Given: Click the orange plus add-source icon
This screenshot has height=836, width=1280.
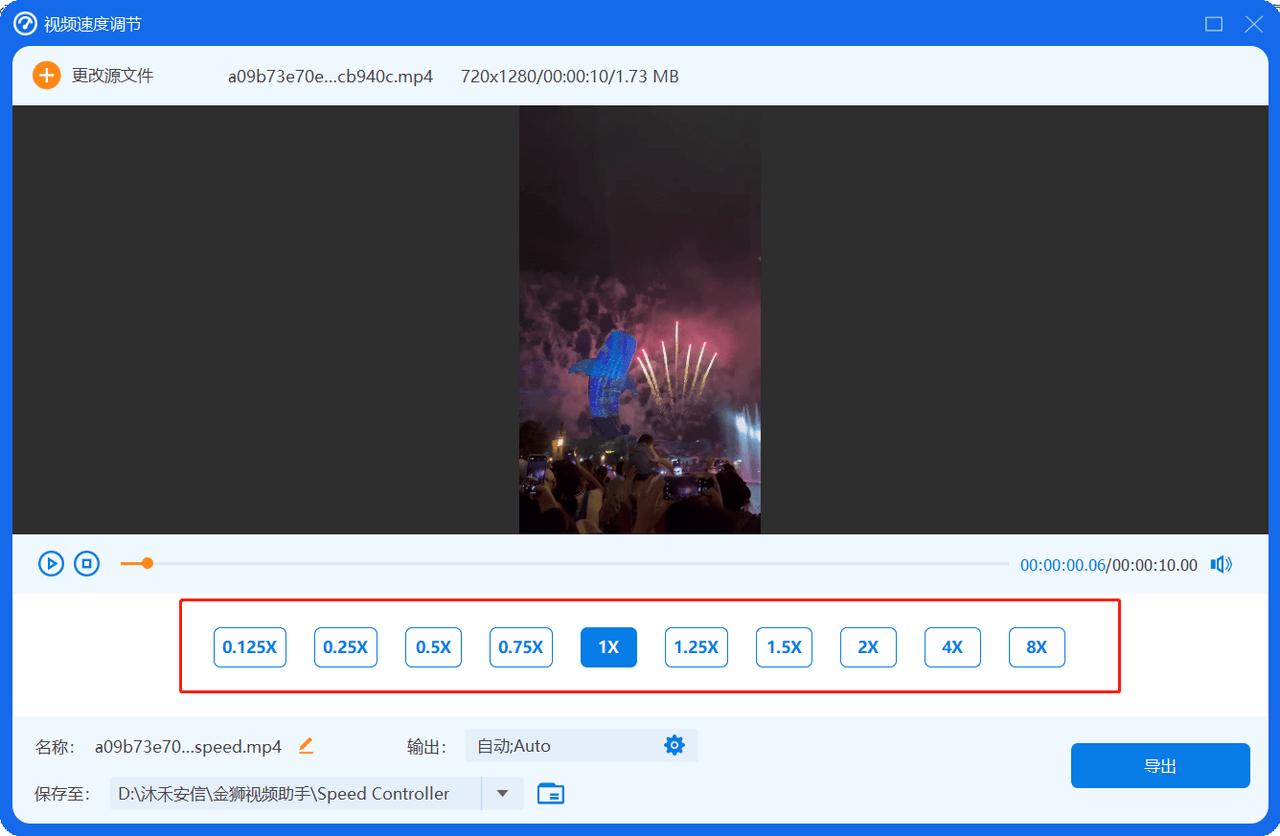Looking at the screenshot, I should pyautogui.click(x=46, y=76).
